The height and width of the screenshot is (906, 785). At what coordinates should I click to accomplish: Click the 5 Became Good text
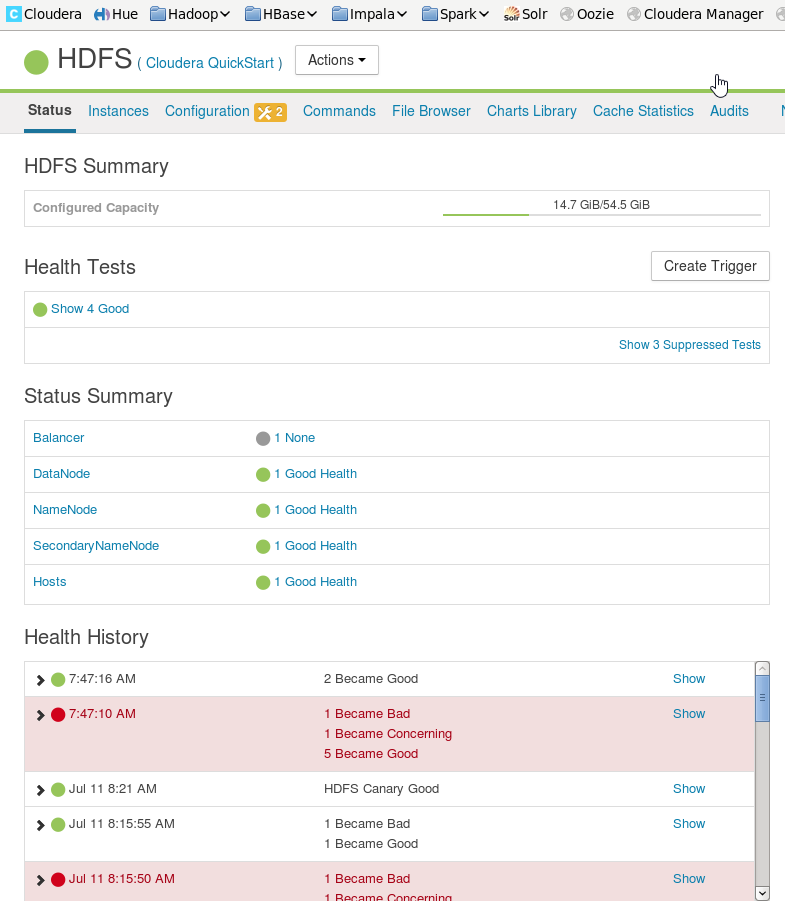(371, 754)
